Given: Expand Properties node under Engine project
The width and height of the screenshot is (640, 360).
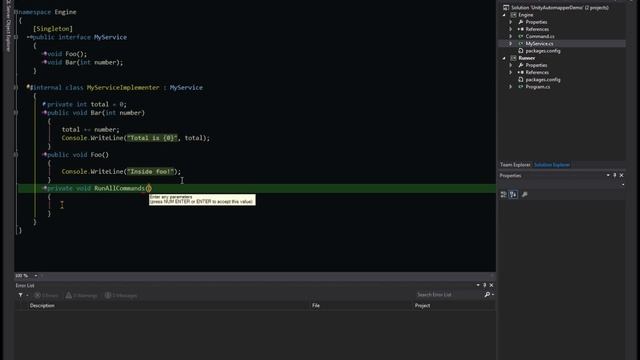Looking at the screenshot, I should point(511,22).
